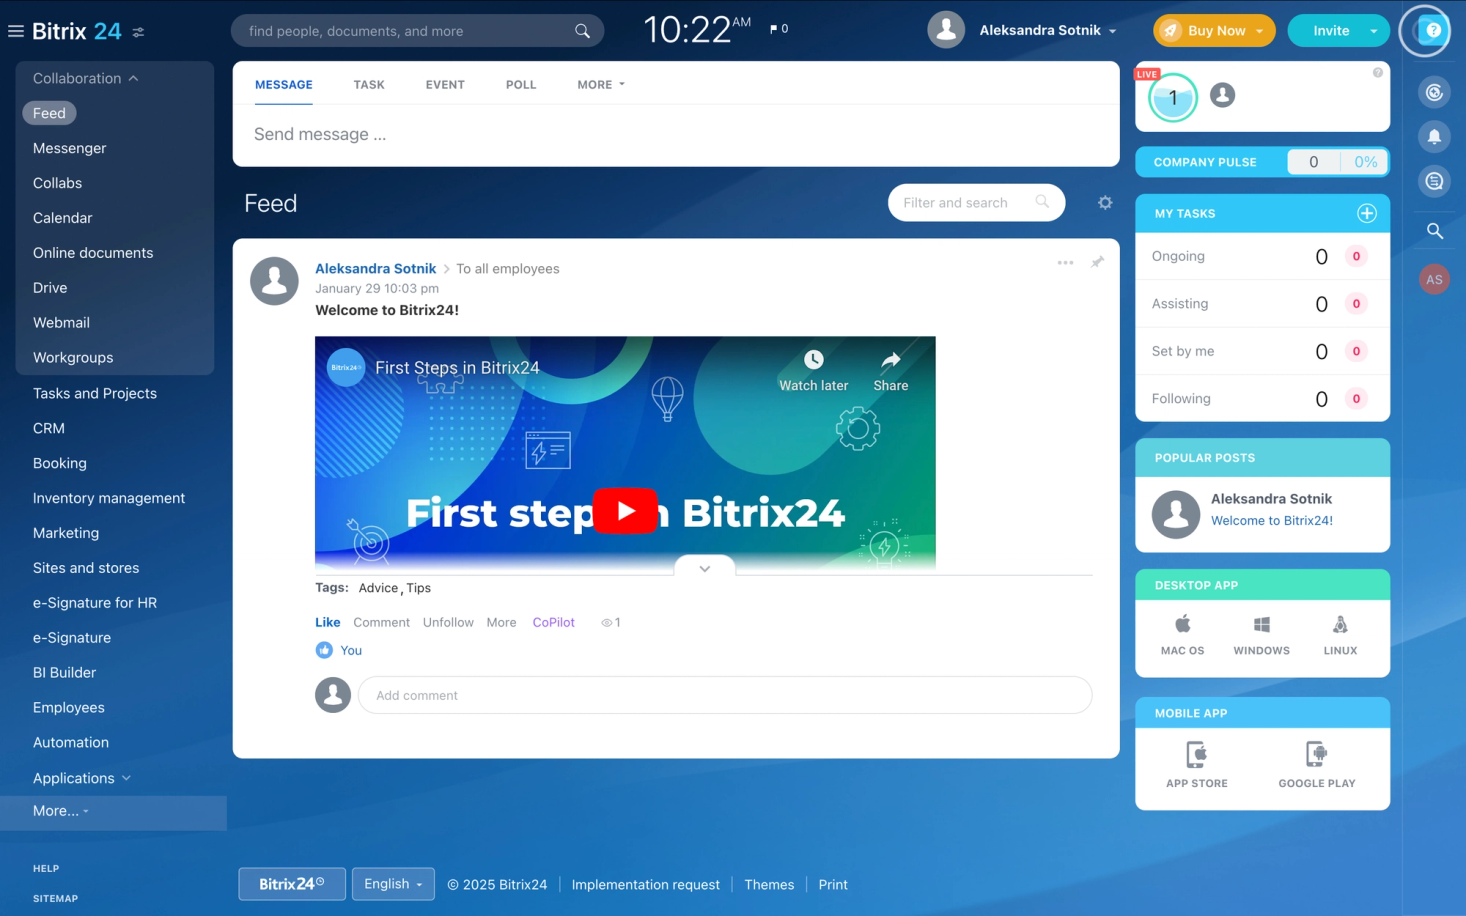Open Themes link in the footer
1466x916 pixels.
769,885
